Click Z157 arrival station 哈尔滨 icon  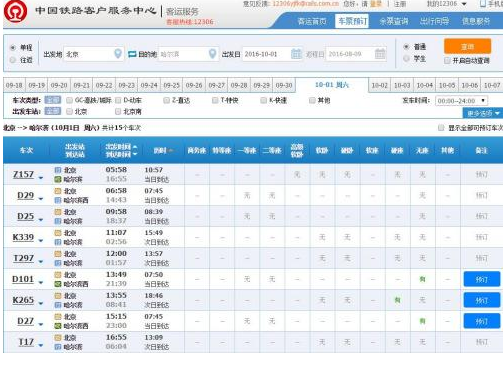tap(58, 179)
